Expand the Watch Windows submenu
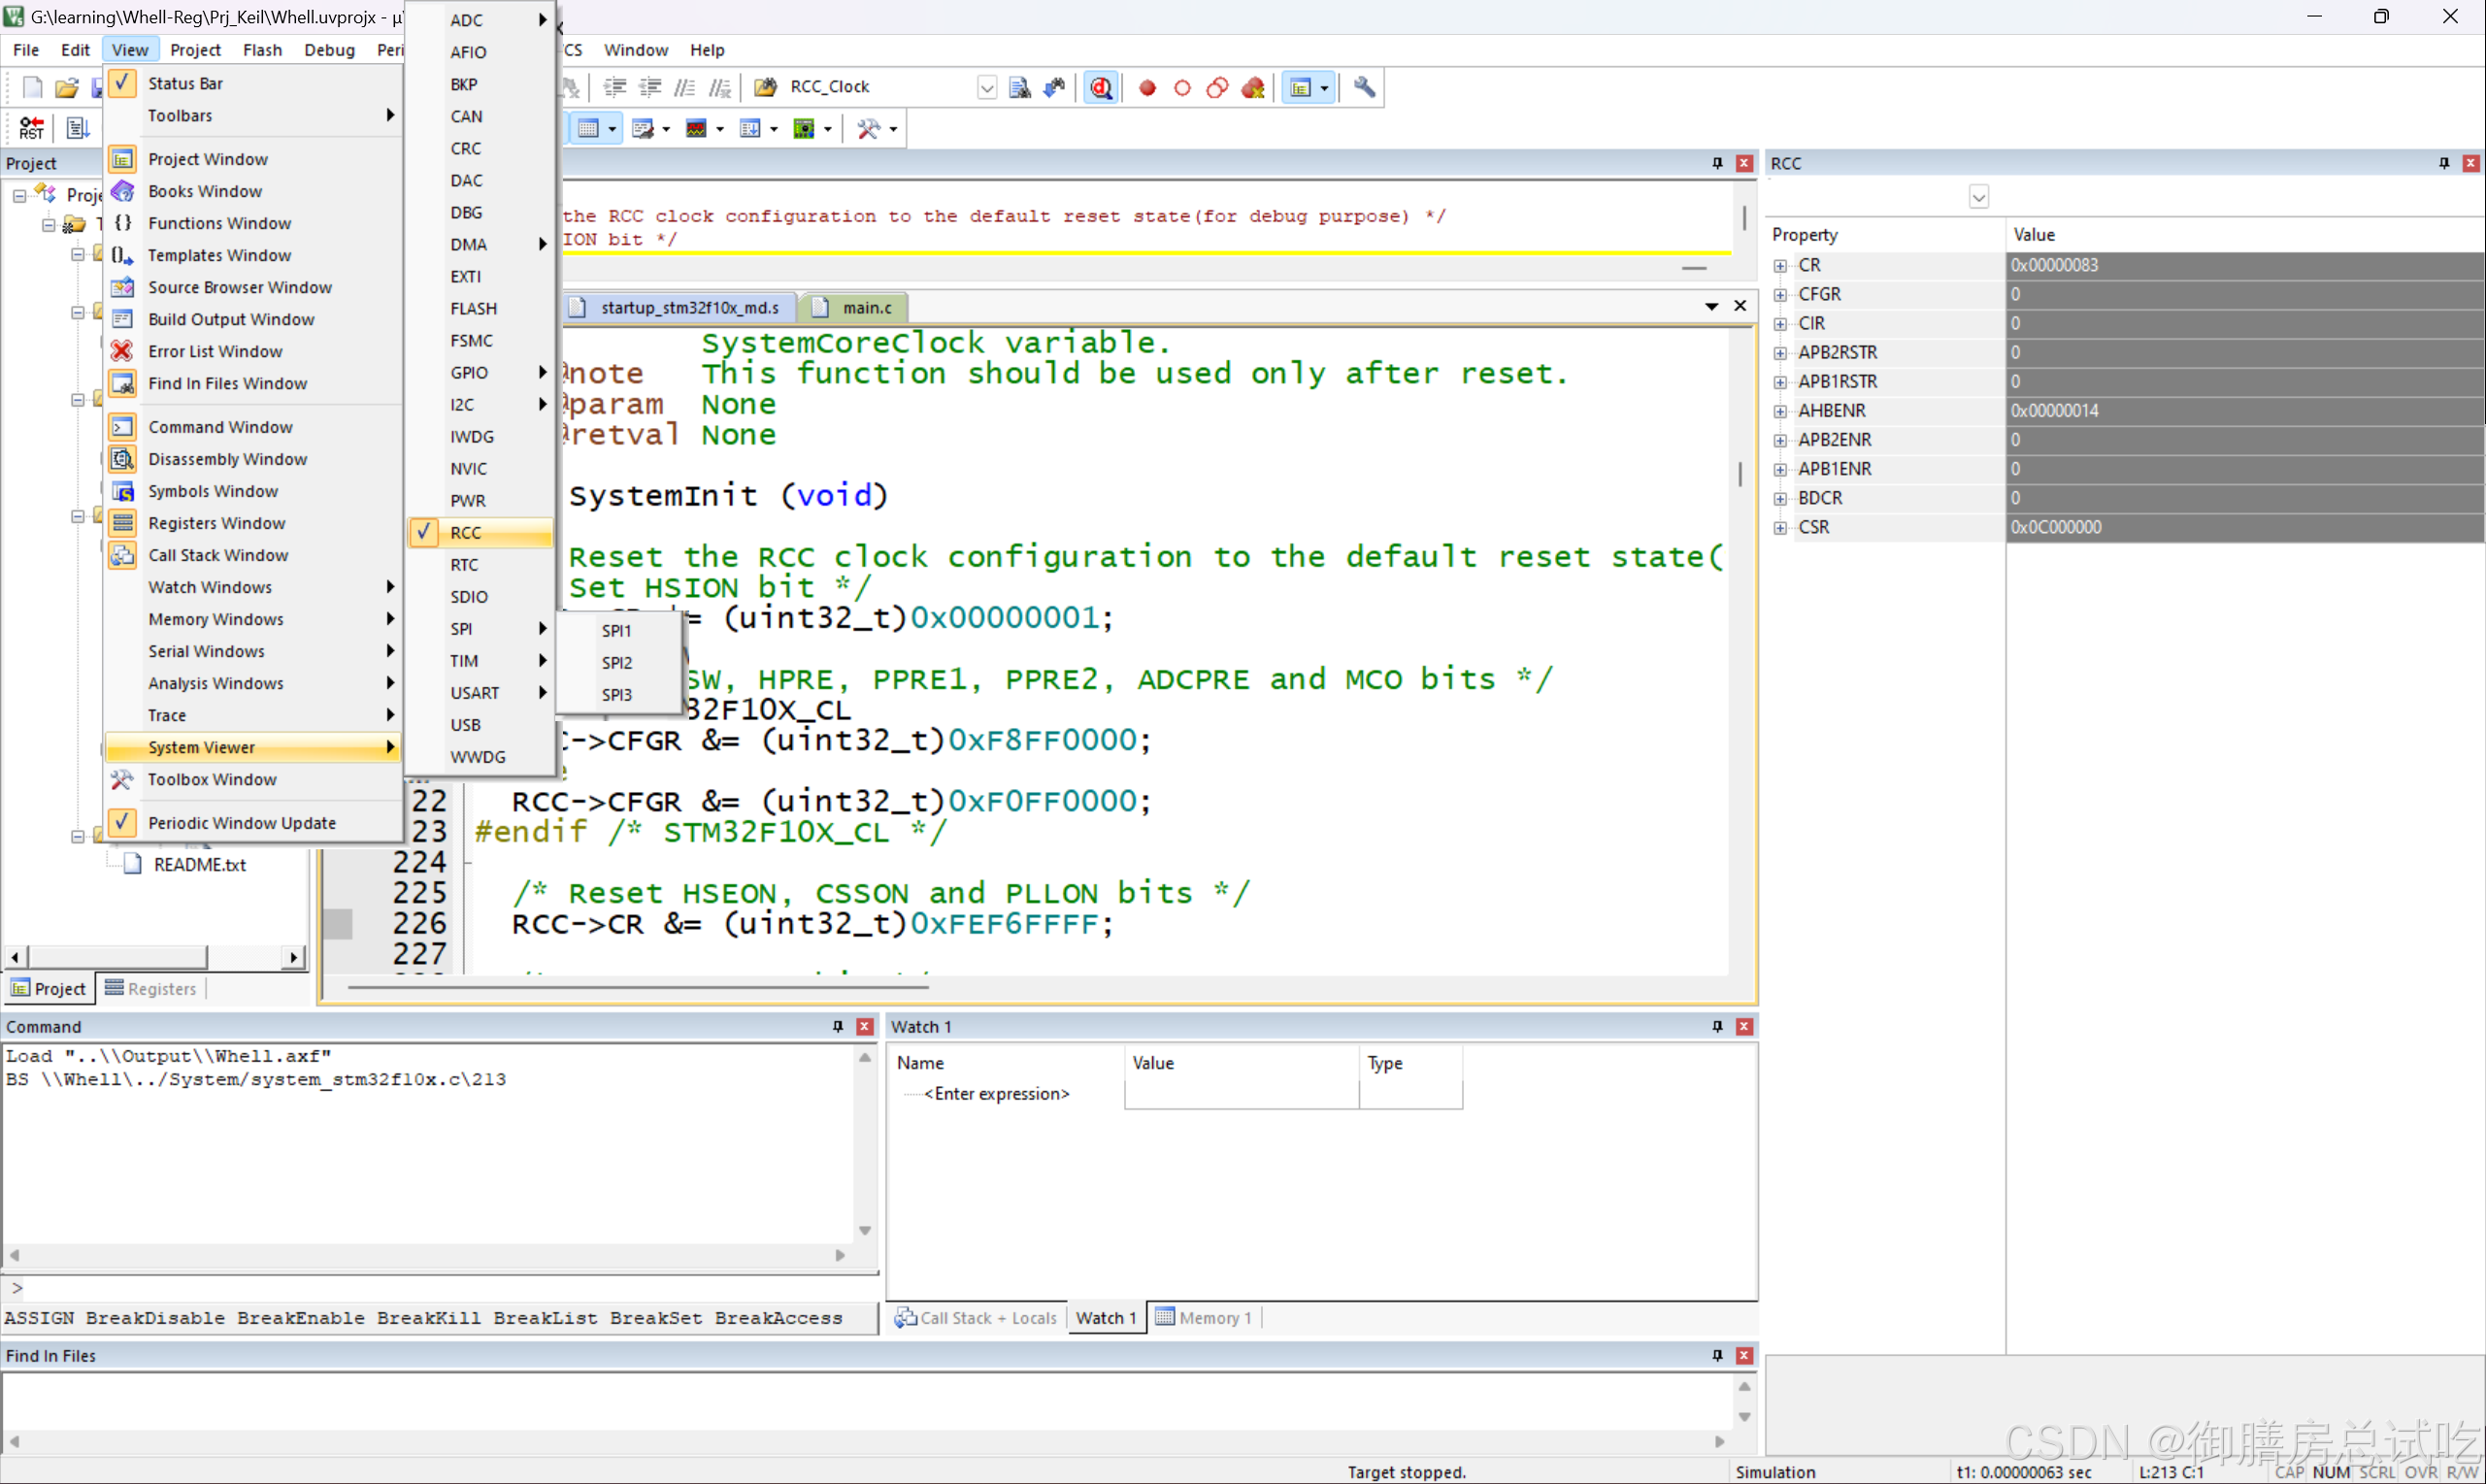Screen dimensions: 2486x1484 (252, 587)
